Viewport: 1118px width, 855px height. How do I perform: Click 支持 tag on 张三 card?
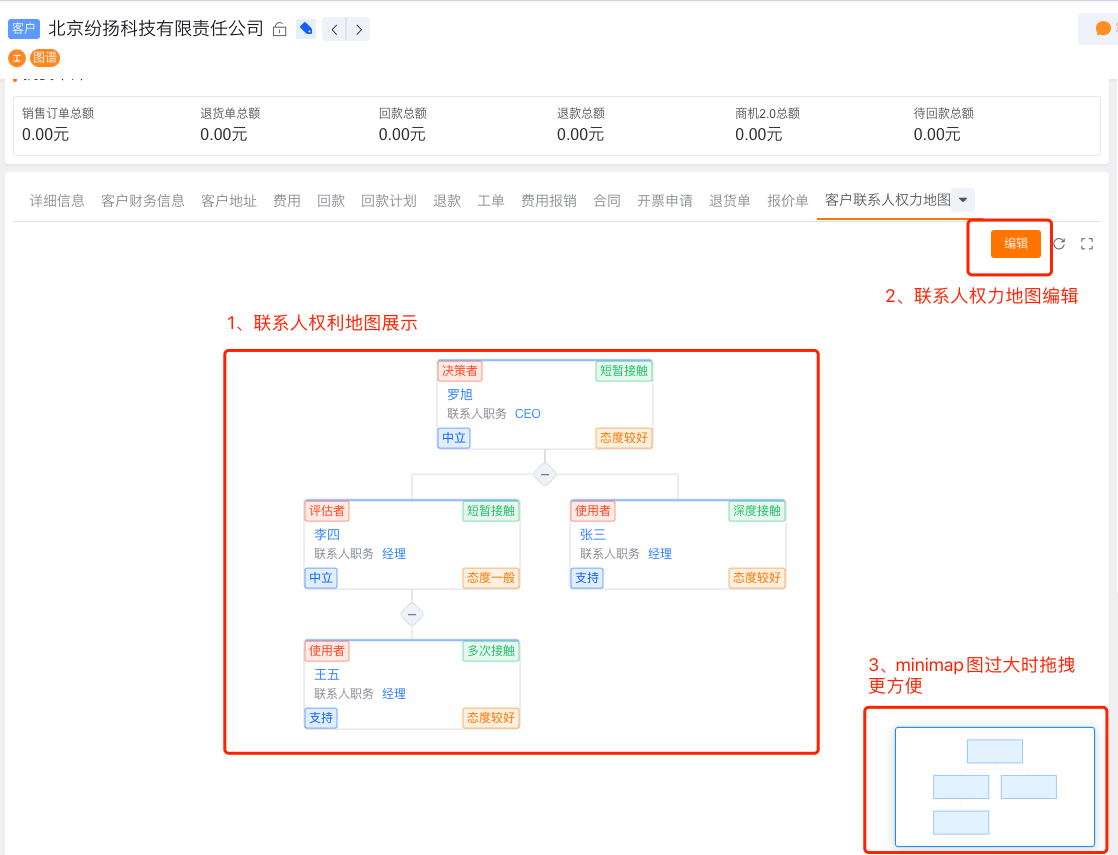(x=587, y=578)
